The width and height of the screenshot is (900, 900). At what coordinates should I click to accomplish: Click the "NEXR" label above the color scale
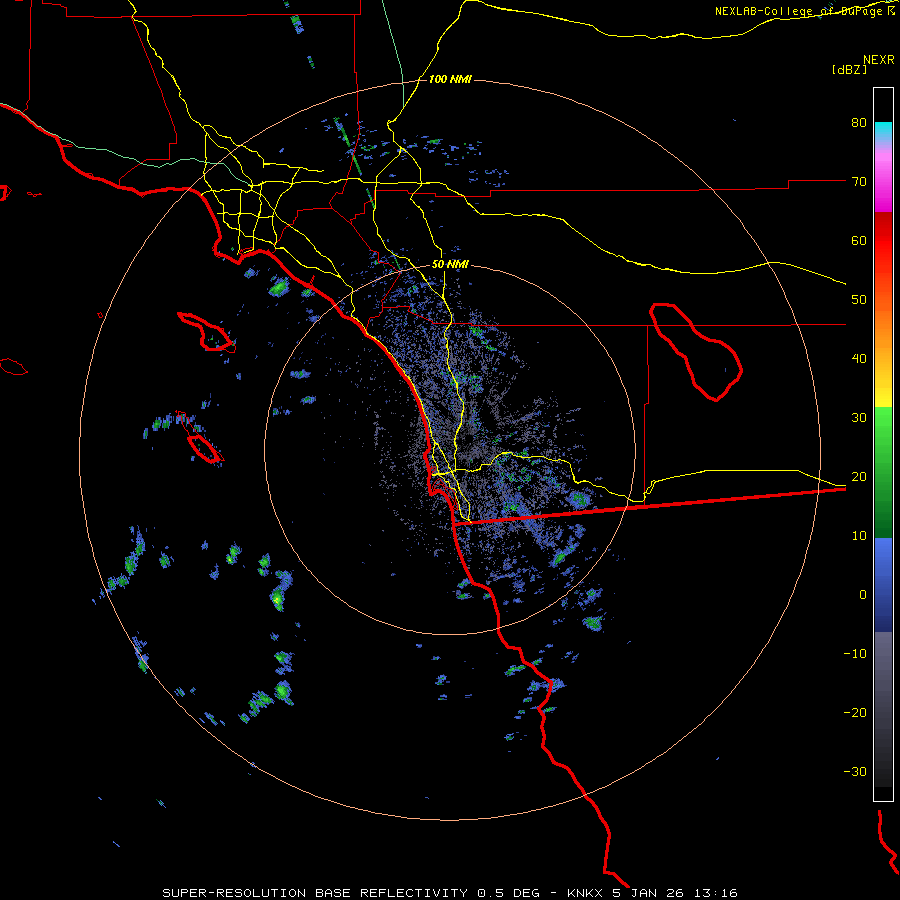point(878,60)
